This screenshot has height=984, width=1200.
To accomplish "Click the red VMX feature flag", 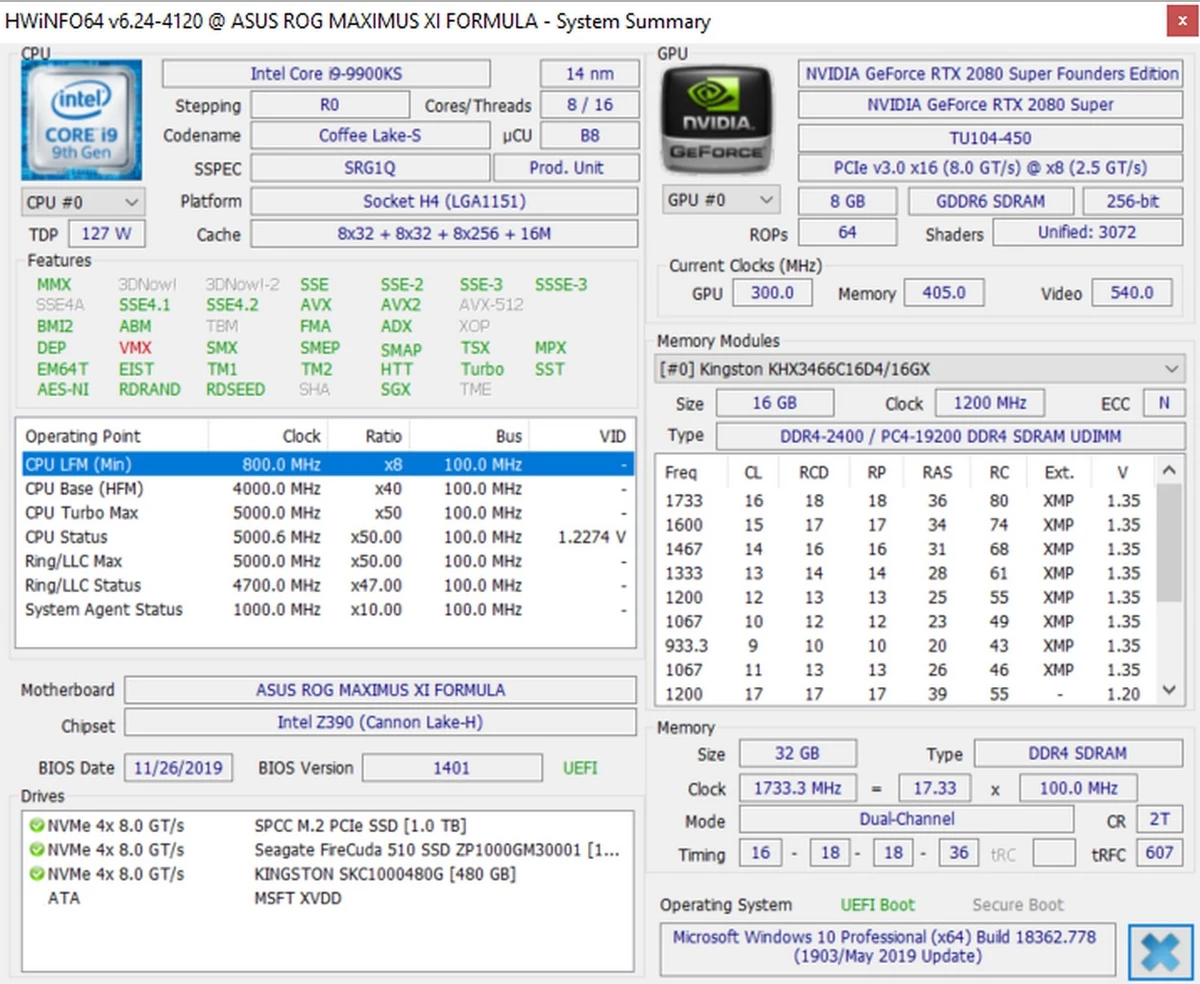I will coord(134,348).
